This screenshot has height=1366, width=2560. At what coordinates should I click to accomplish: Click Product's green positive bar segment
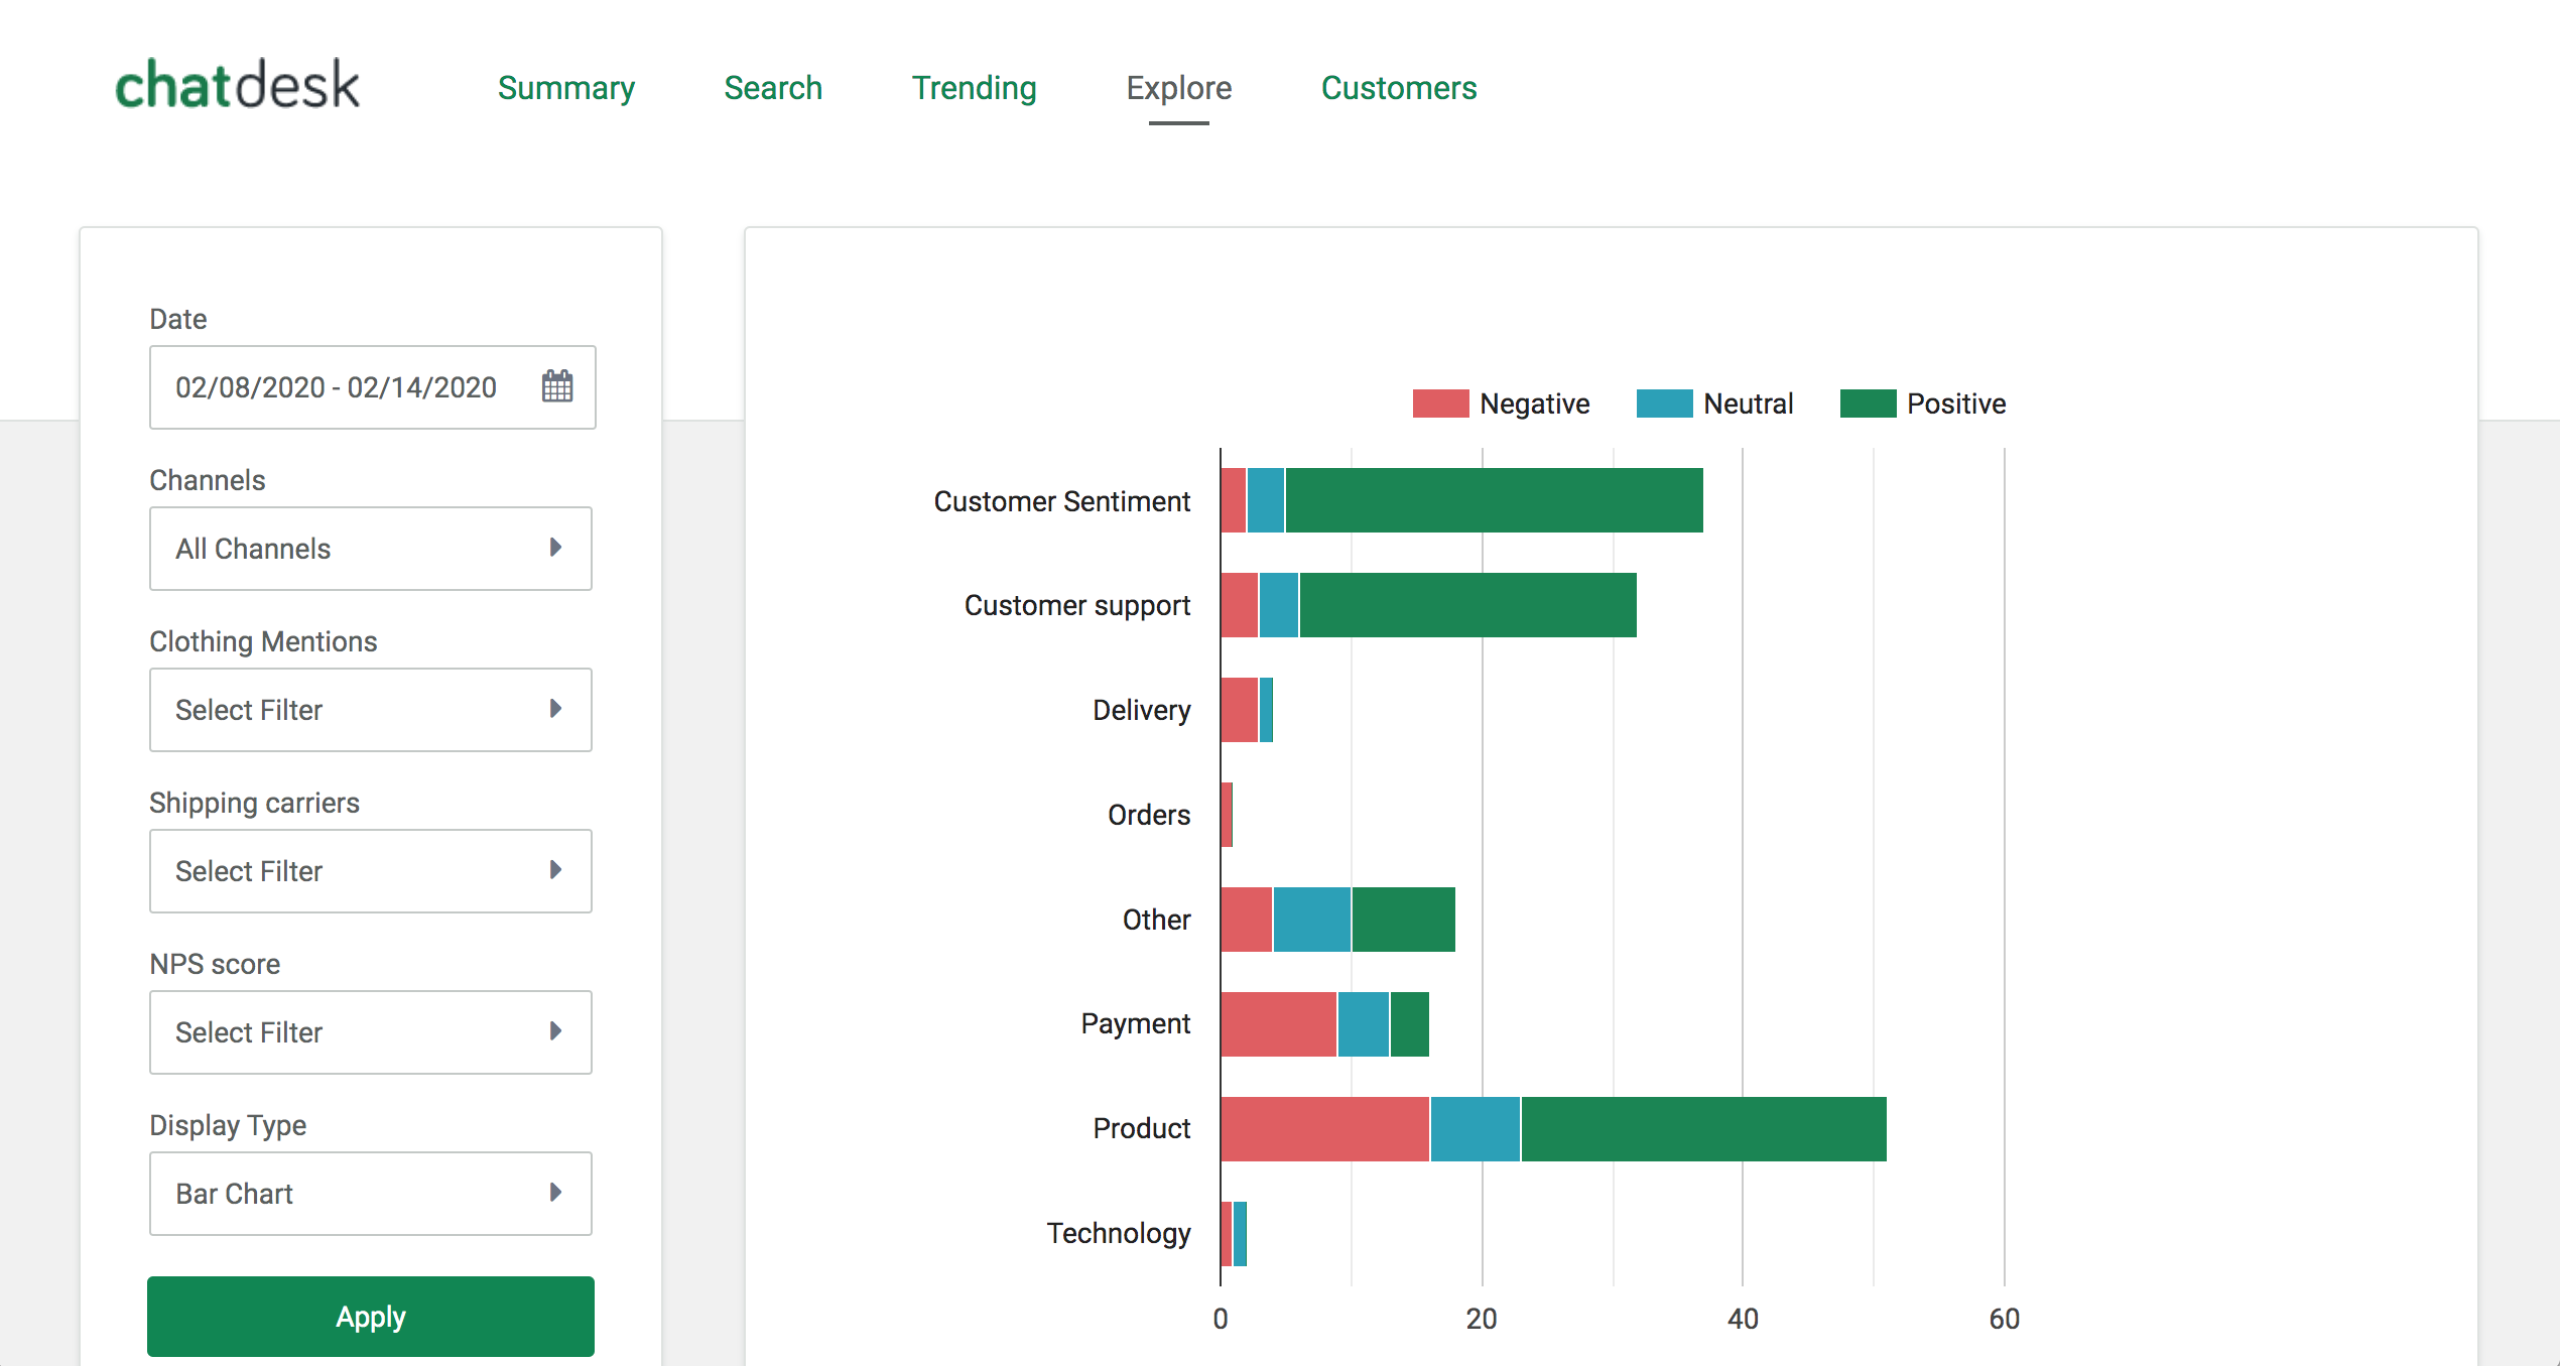pos(1702,1129)
